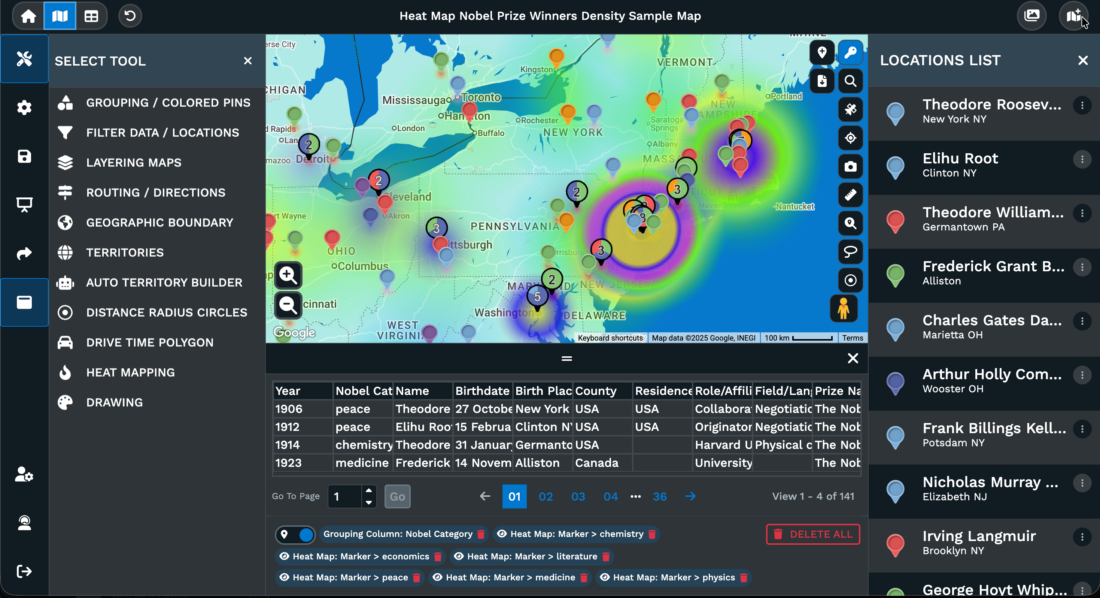
Task: Hide the chemistry heat map layer
Action: tap(502, 535)
